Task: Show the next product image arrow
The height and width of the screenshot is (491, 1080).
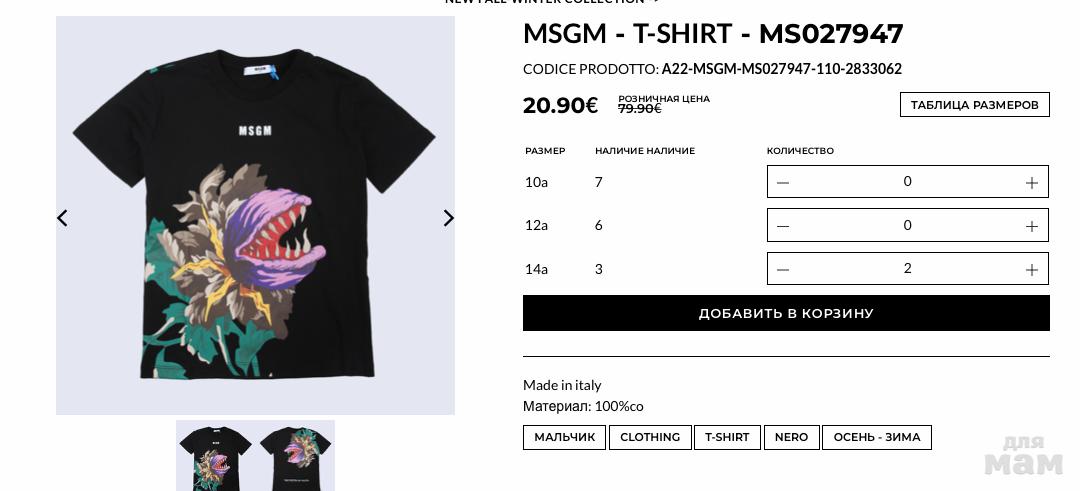Action: pyautogui.click(x=448, y=218)
